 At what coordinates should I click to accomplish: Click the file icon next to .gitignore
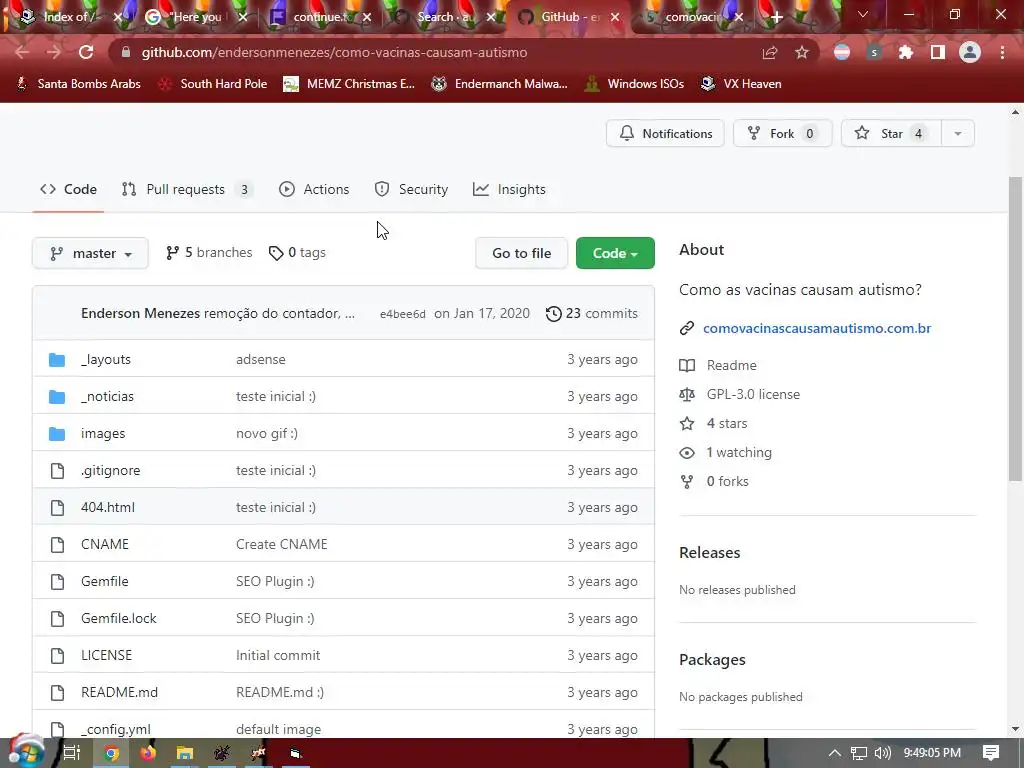57,470
